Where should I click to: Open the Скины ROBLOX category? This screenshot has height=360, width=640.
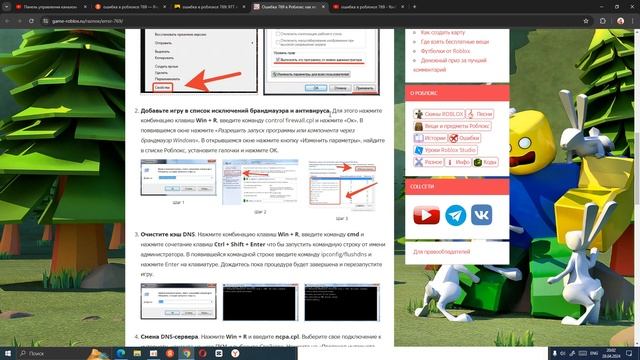[439, 114]
